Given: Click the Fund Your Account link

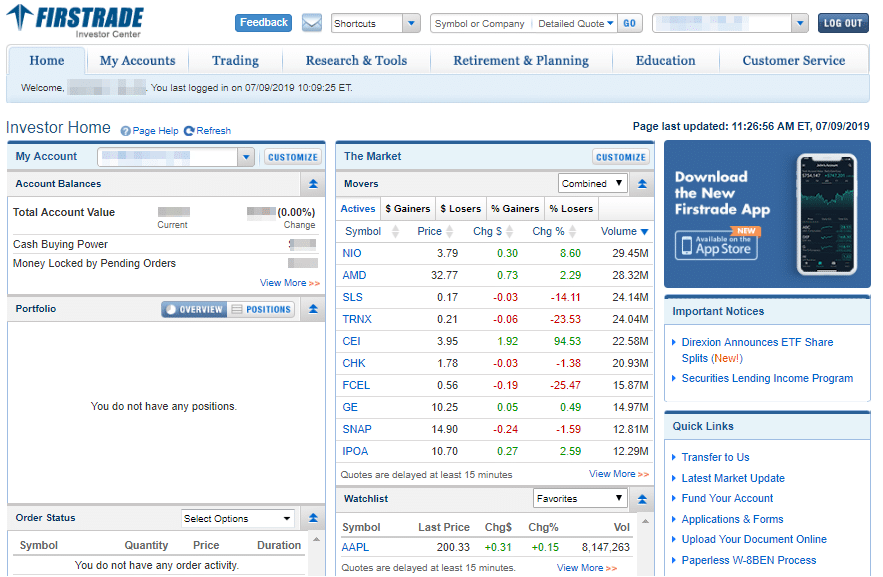Looking at the screenshot, I should [727, 498].
